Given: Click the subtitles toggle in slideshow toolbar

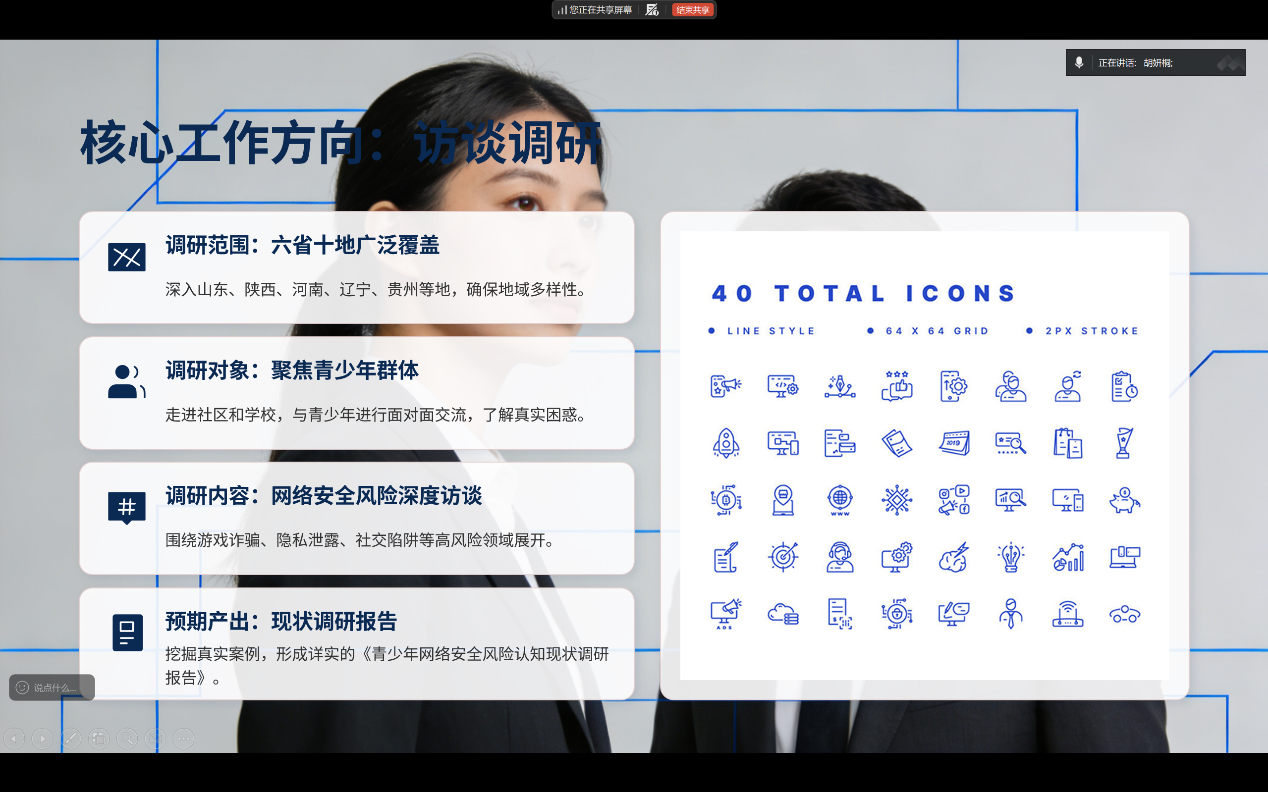Looking at the screenshot, I should coord(155,739).
